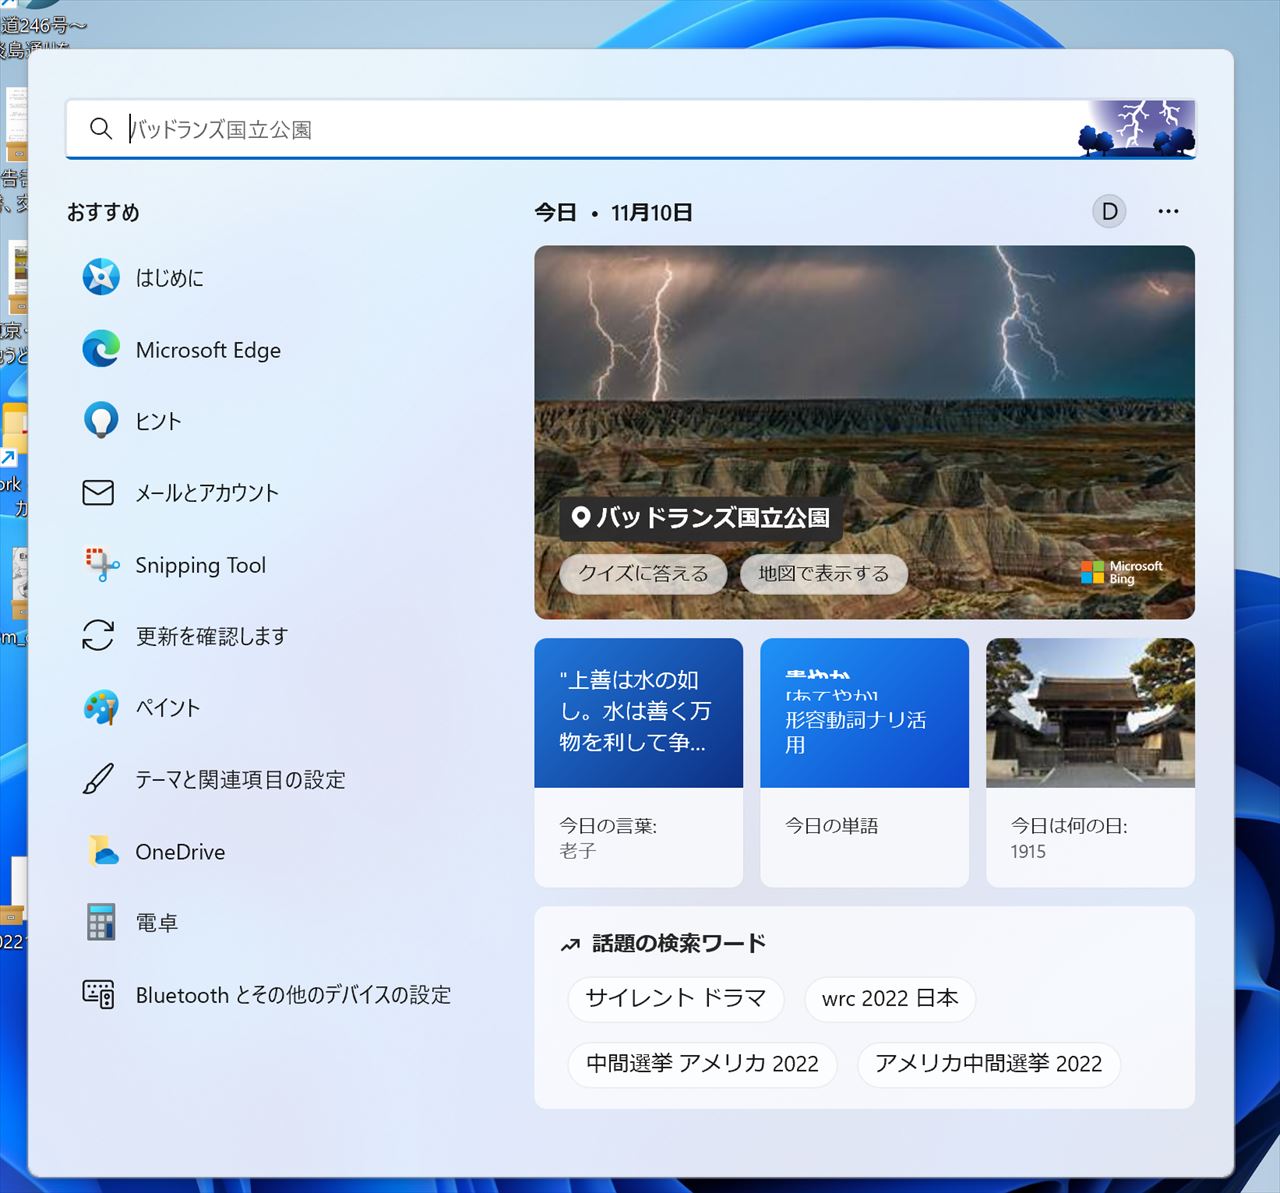Launch the 電卓 calculator icon

click(x=101, y=922)
